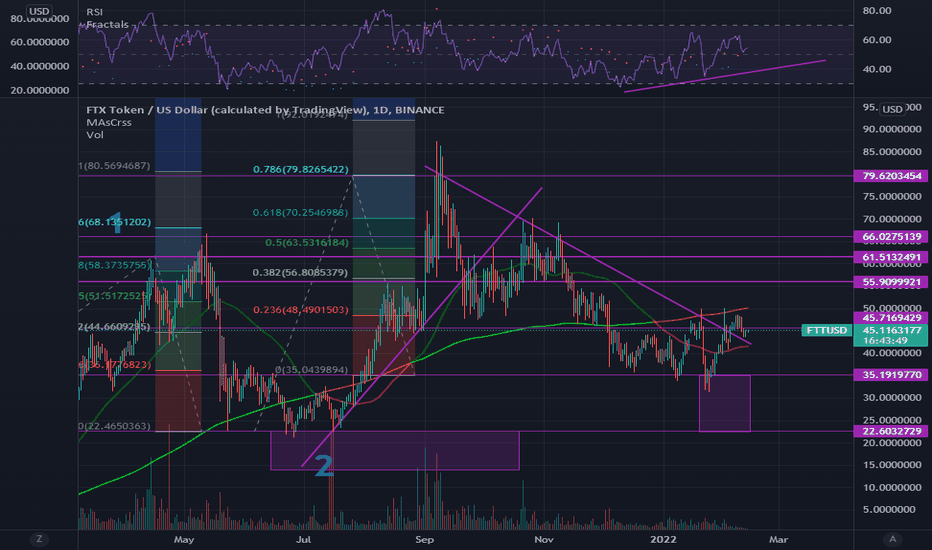The height and width of the screenshot is (550, 932).
Task: Select the Fib label 1(80.5694687)
Action: 114,166
